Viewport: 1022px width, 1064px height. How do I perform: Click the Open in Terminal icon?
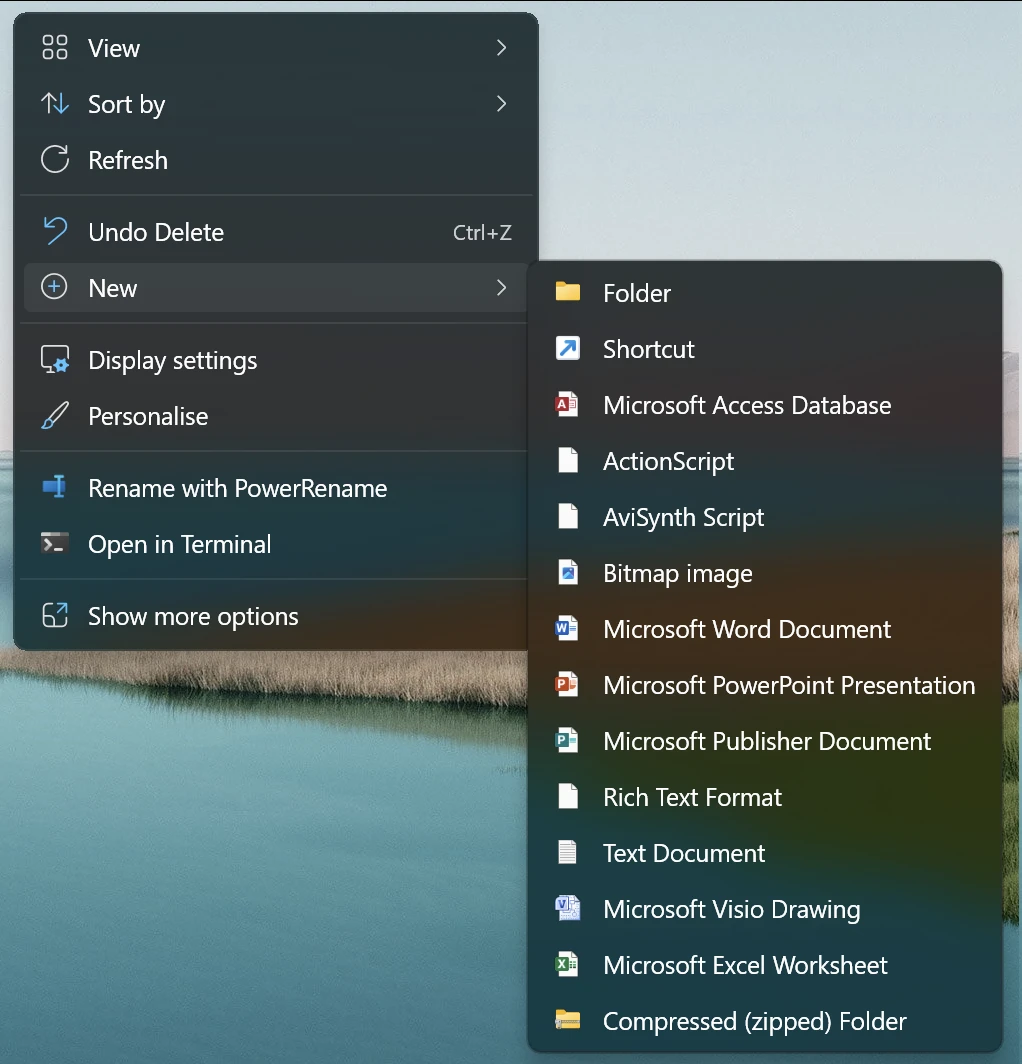(53, 544)
